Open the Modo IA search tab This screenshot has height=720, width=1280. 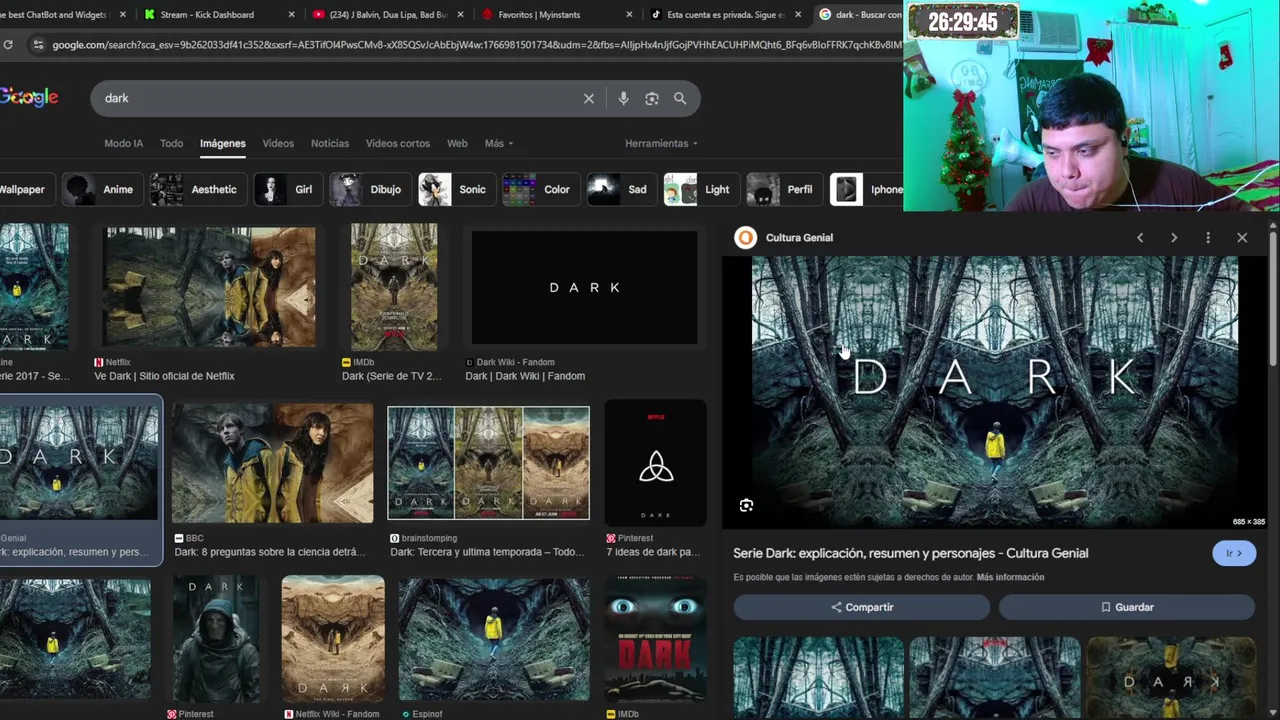click(124, 144)
